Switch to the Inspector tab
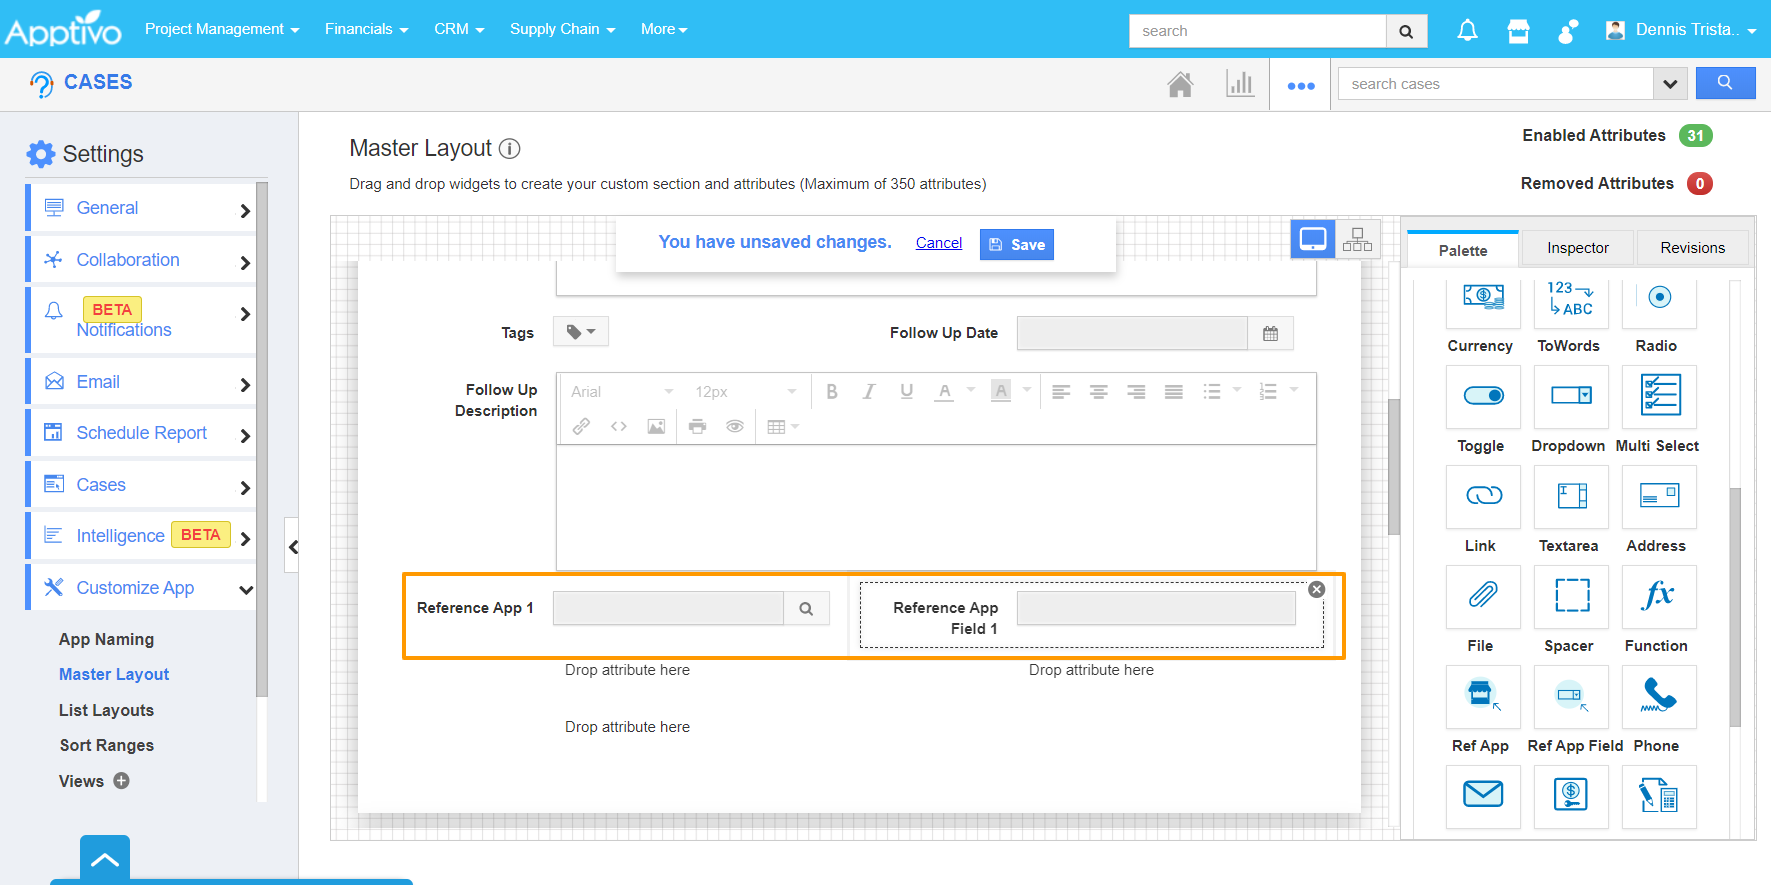Image resolution: width=1771 pixels, height=885 pixels. (1577, 248)
